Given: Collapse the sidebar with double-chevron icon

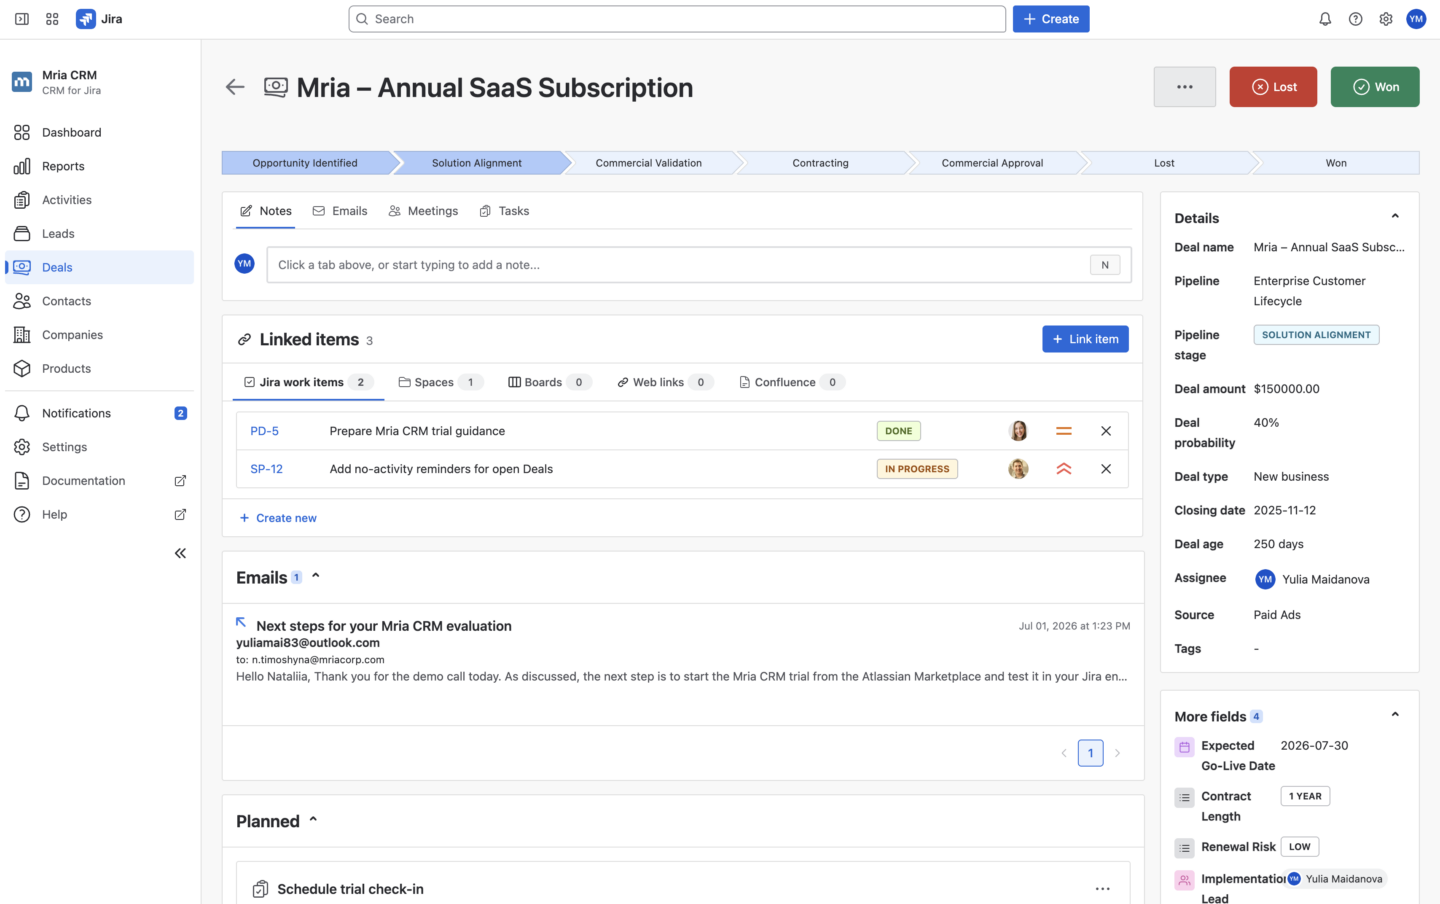Looking at the screenshot, I should pos(180,553).
